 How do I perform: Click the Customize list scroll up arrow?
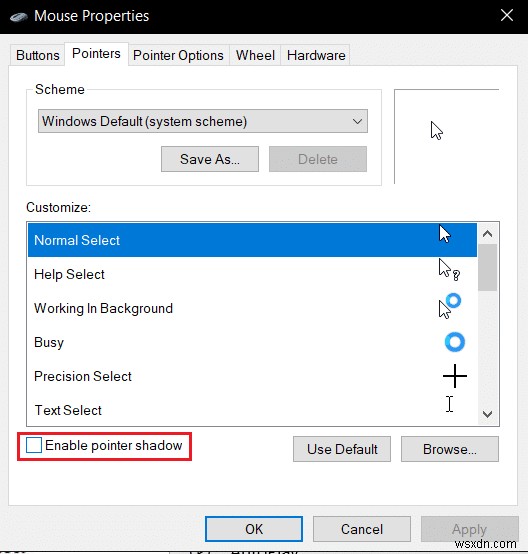tap(488, 234)
